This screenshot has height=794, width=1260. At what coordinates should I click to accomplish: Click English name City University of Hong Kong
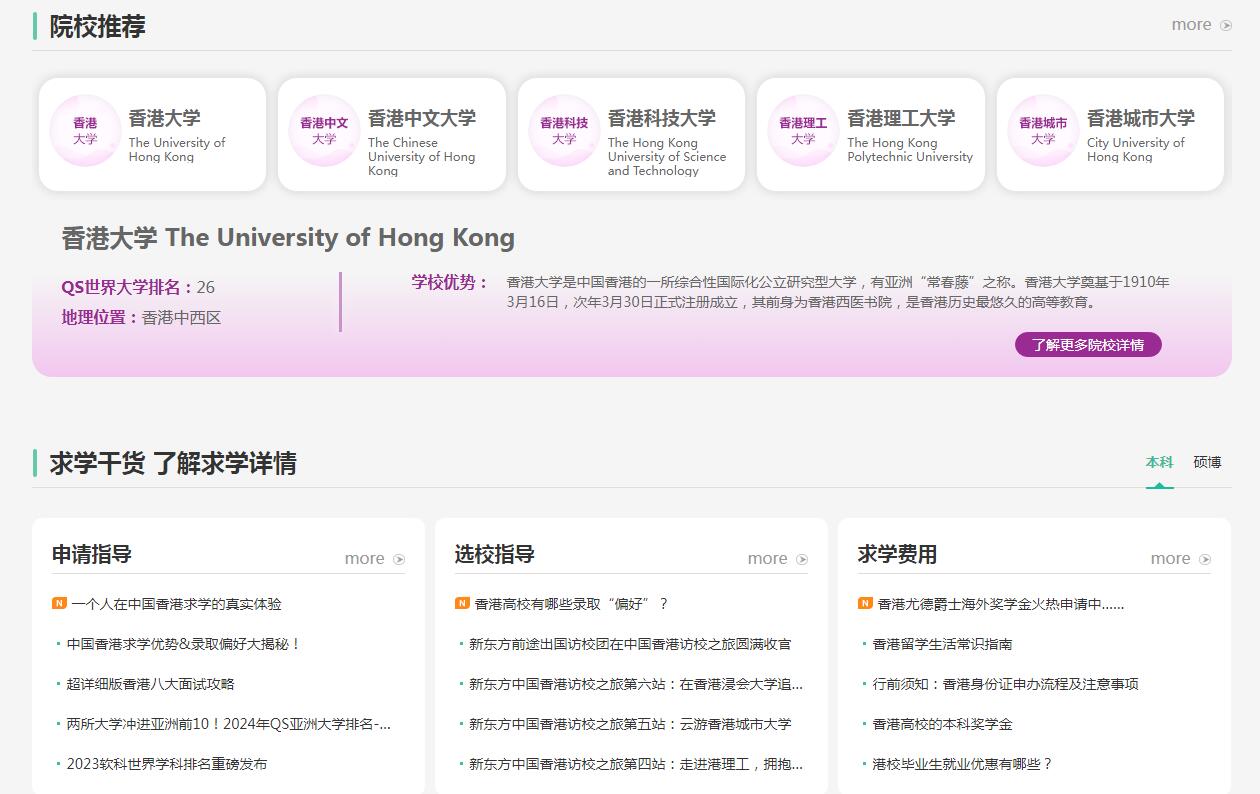tap(1136, 150)
